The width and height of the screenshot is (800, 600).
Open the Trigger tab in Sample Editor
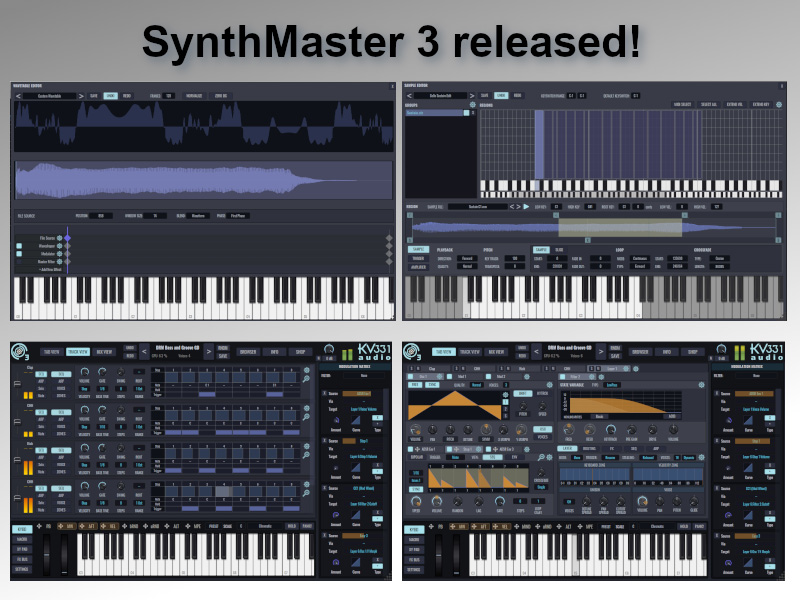click(418, 259)
